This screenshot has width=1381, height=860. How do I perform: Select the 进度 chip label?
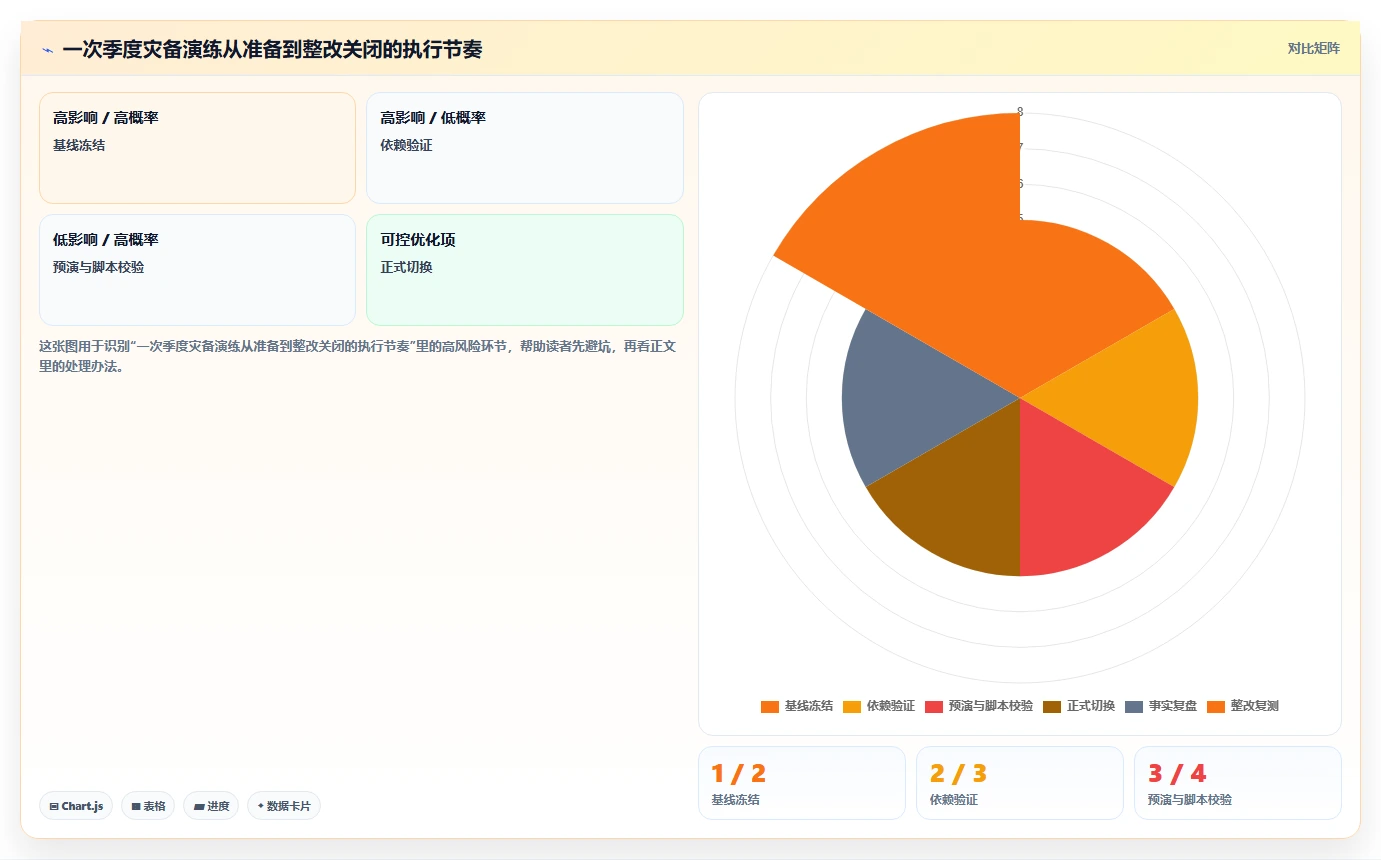(219, 806)
